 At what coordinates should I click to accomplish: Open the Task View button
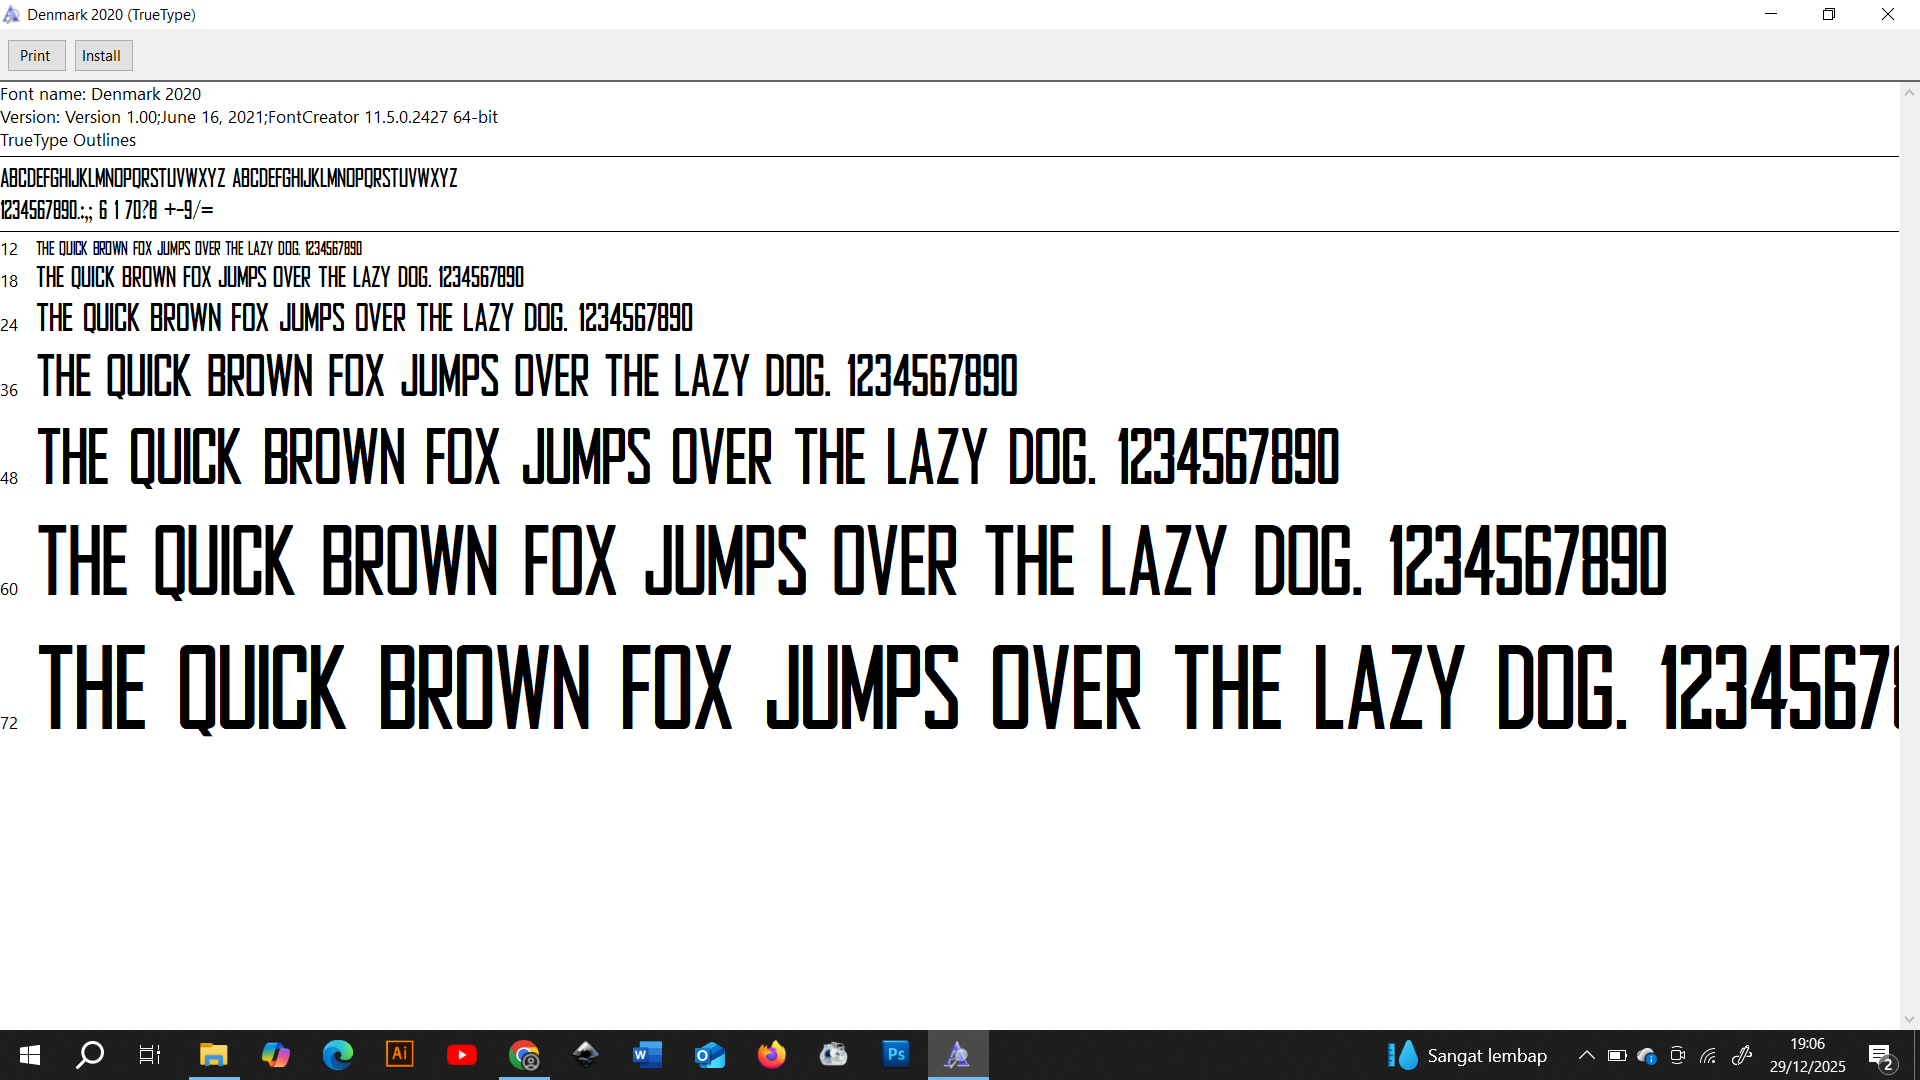150,1055
